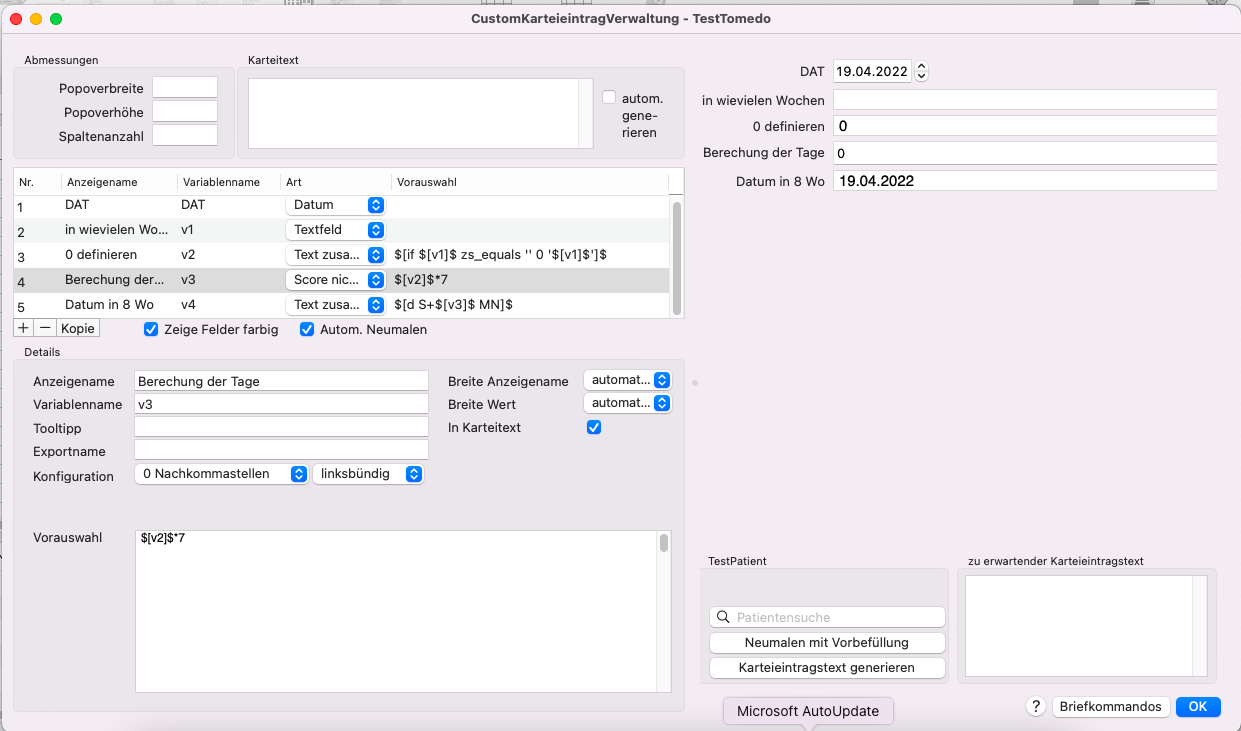Toggle the In Karteitext checkbox
This screenshot has height=731, width=1241.
594,428
